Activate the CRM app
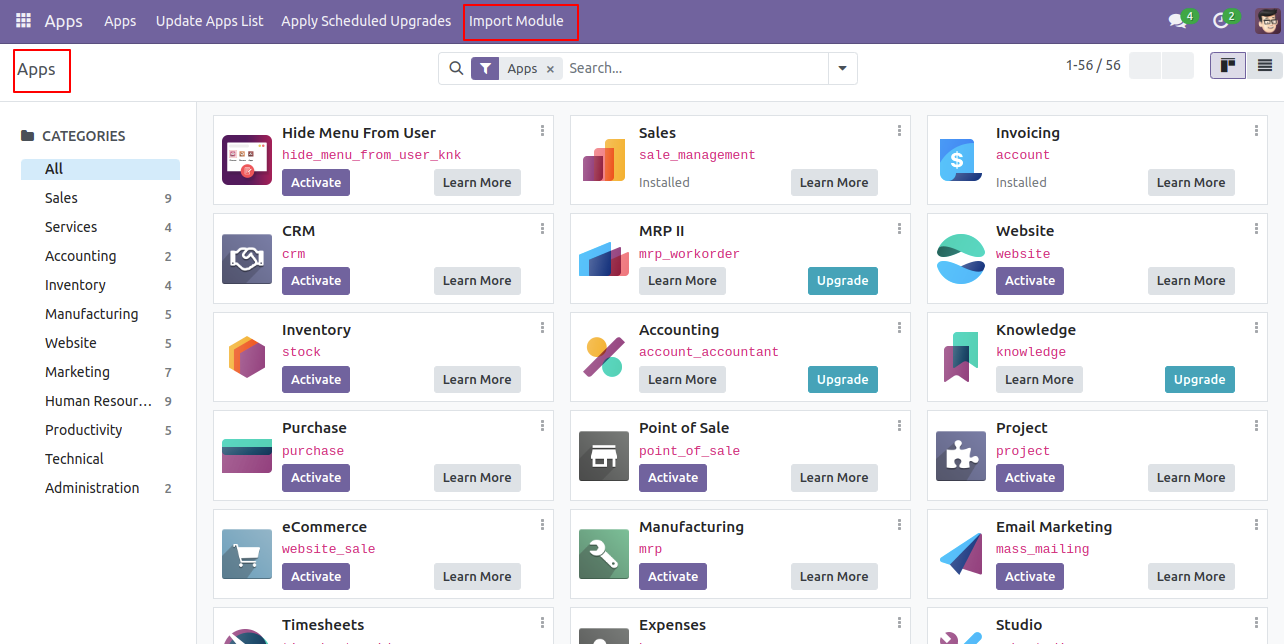The width and height of the screenshot is (1284, 644). [x=316, y=281]
